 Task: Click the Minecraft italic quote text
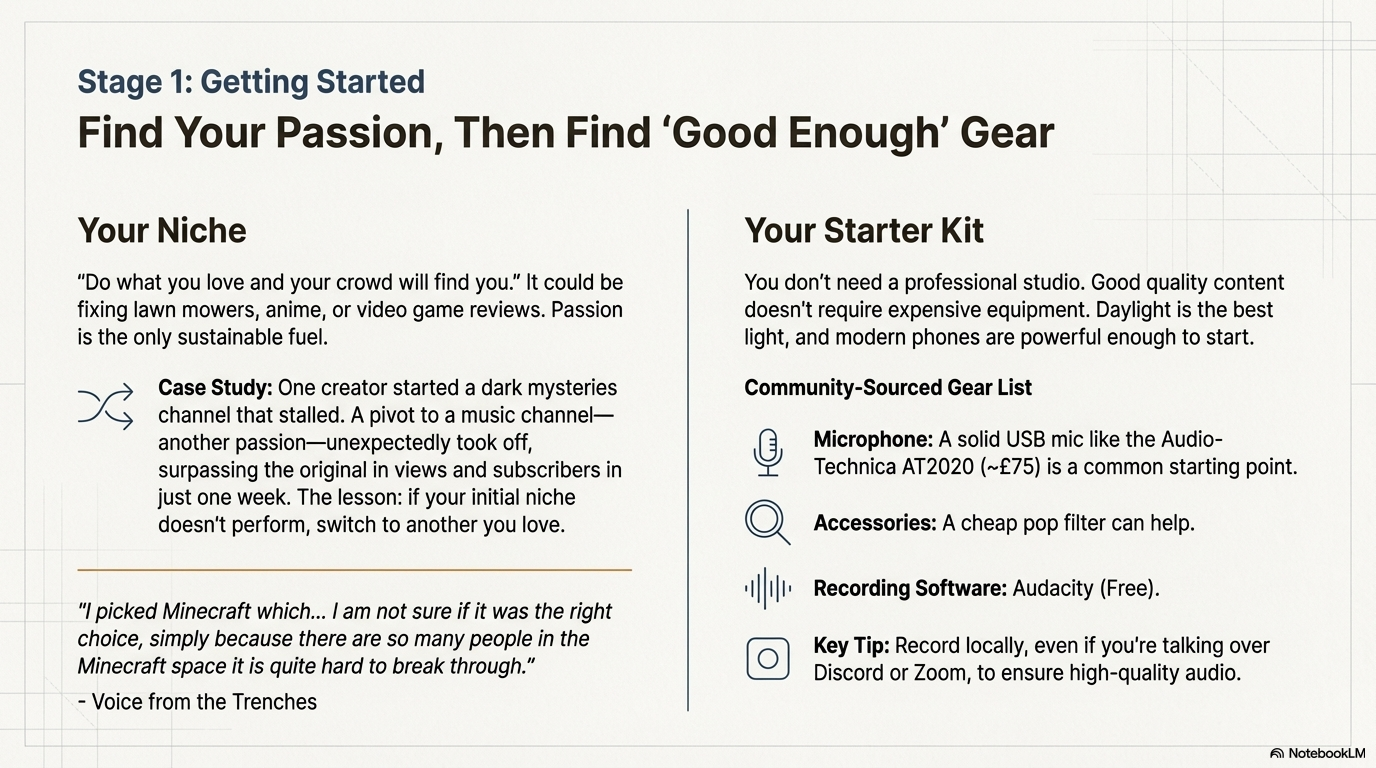tap(344, 639)
